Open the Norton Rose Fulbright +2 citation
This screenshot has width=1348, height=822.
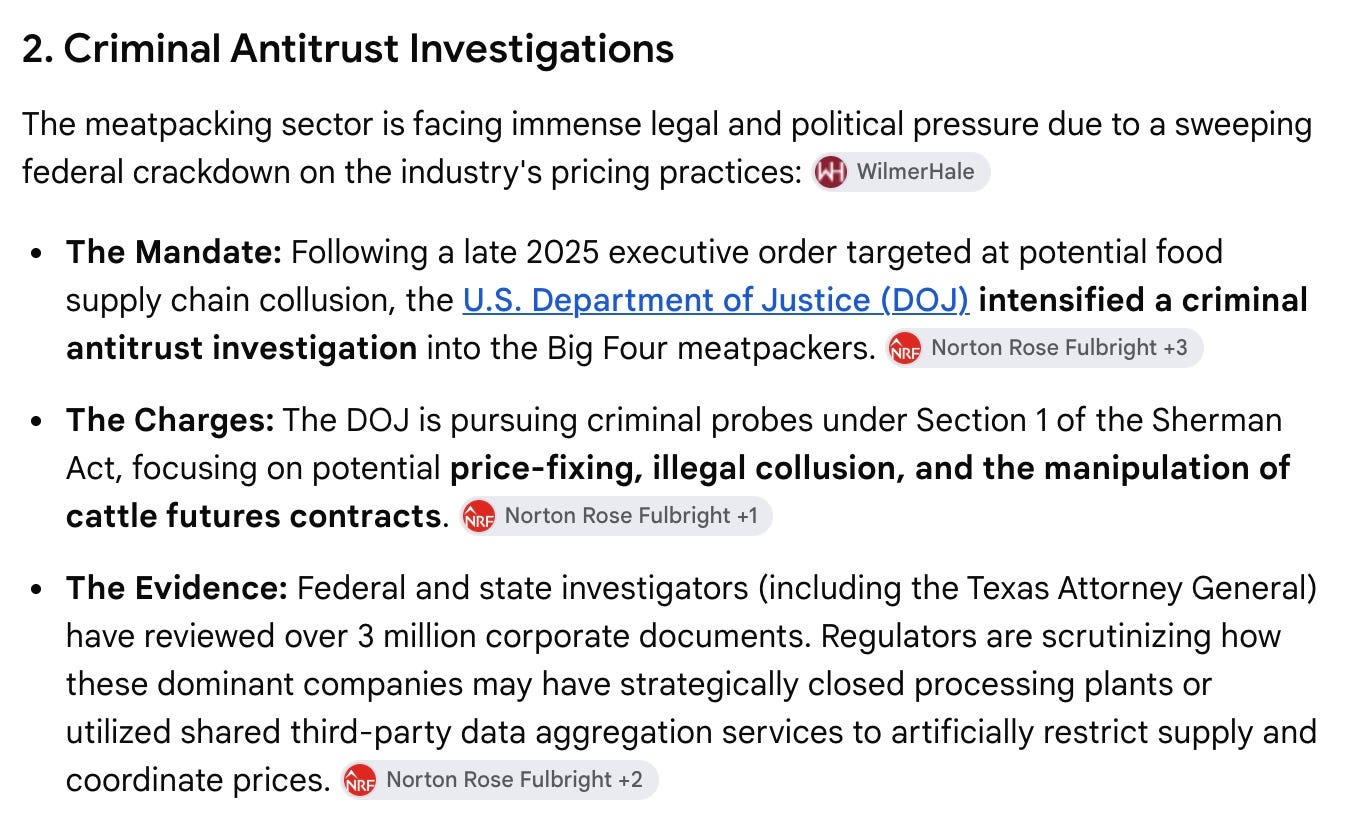coord(499,780)
